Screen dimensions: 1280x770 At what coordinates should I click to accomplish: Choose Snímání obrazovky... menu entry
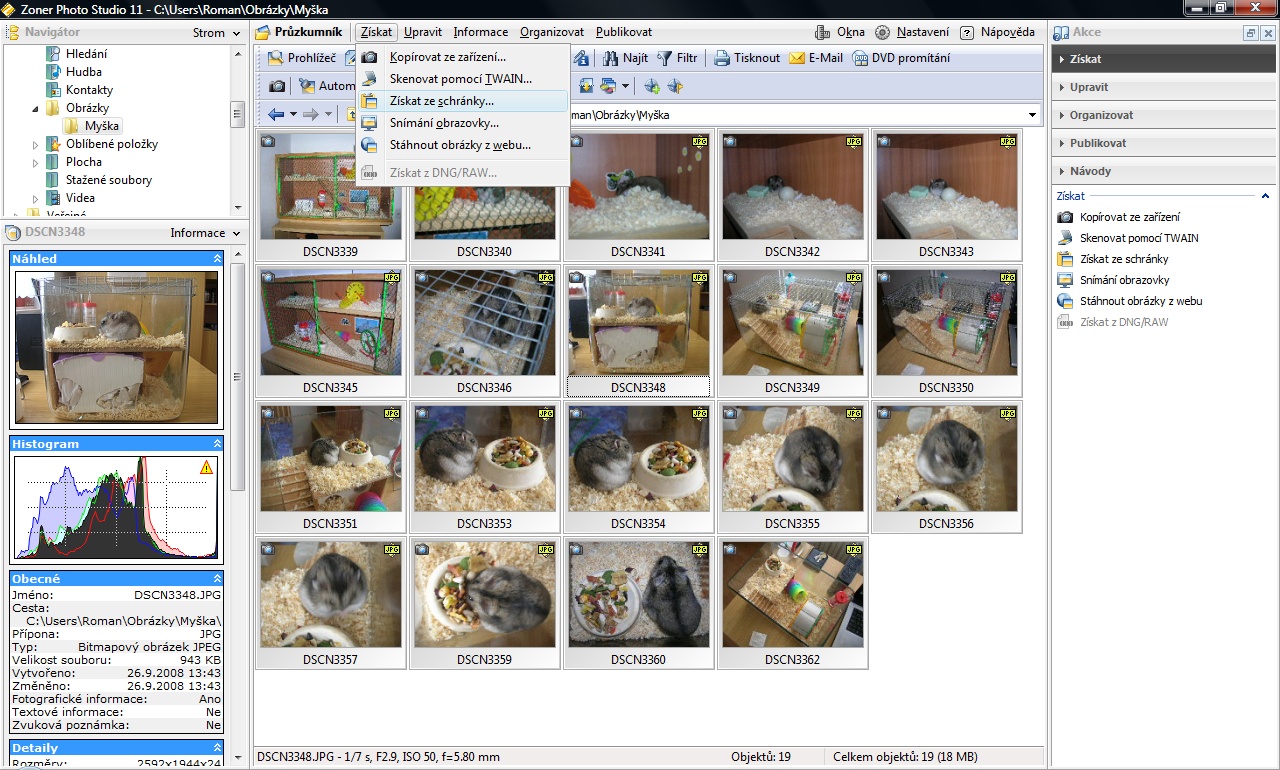pyautogui.click(x=463, y=123)
